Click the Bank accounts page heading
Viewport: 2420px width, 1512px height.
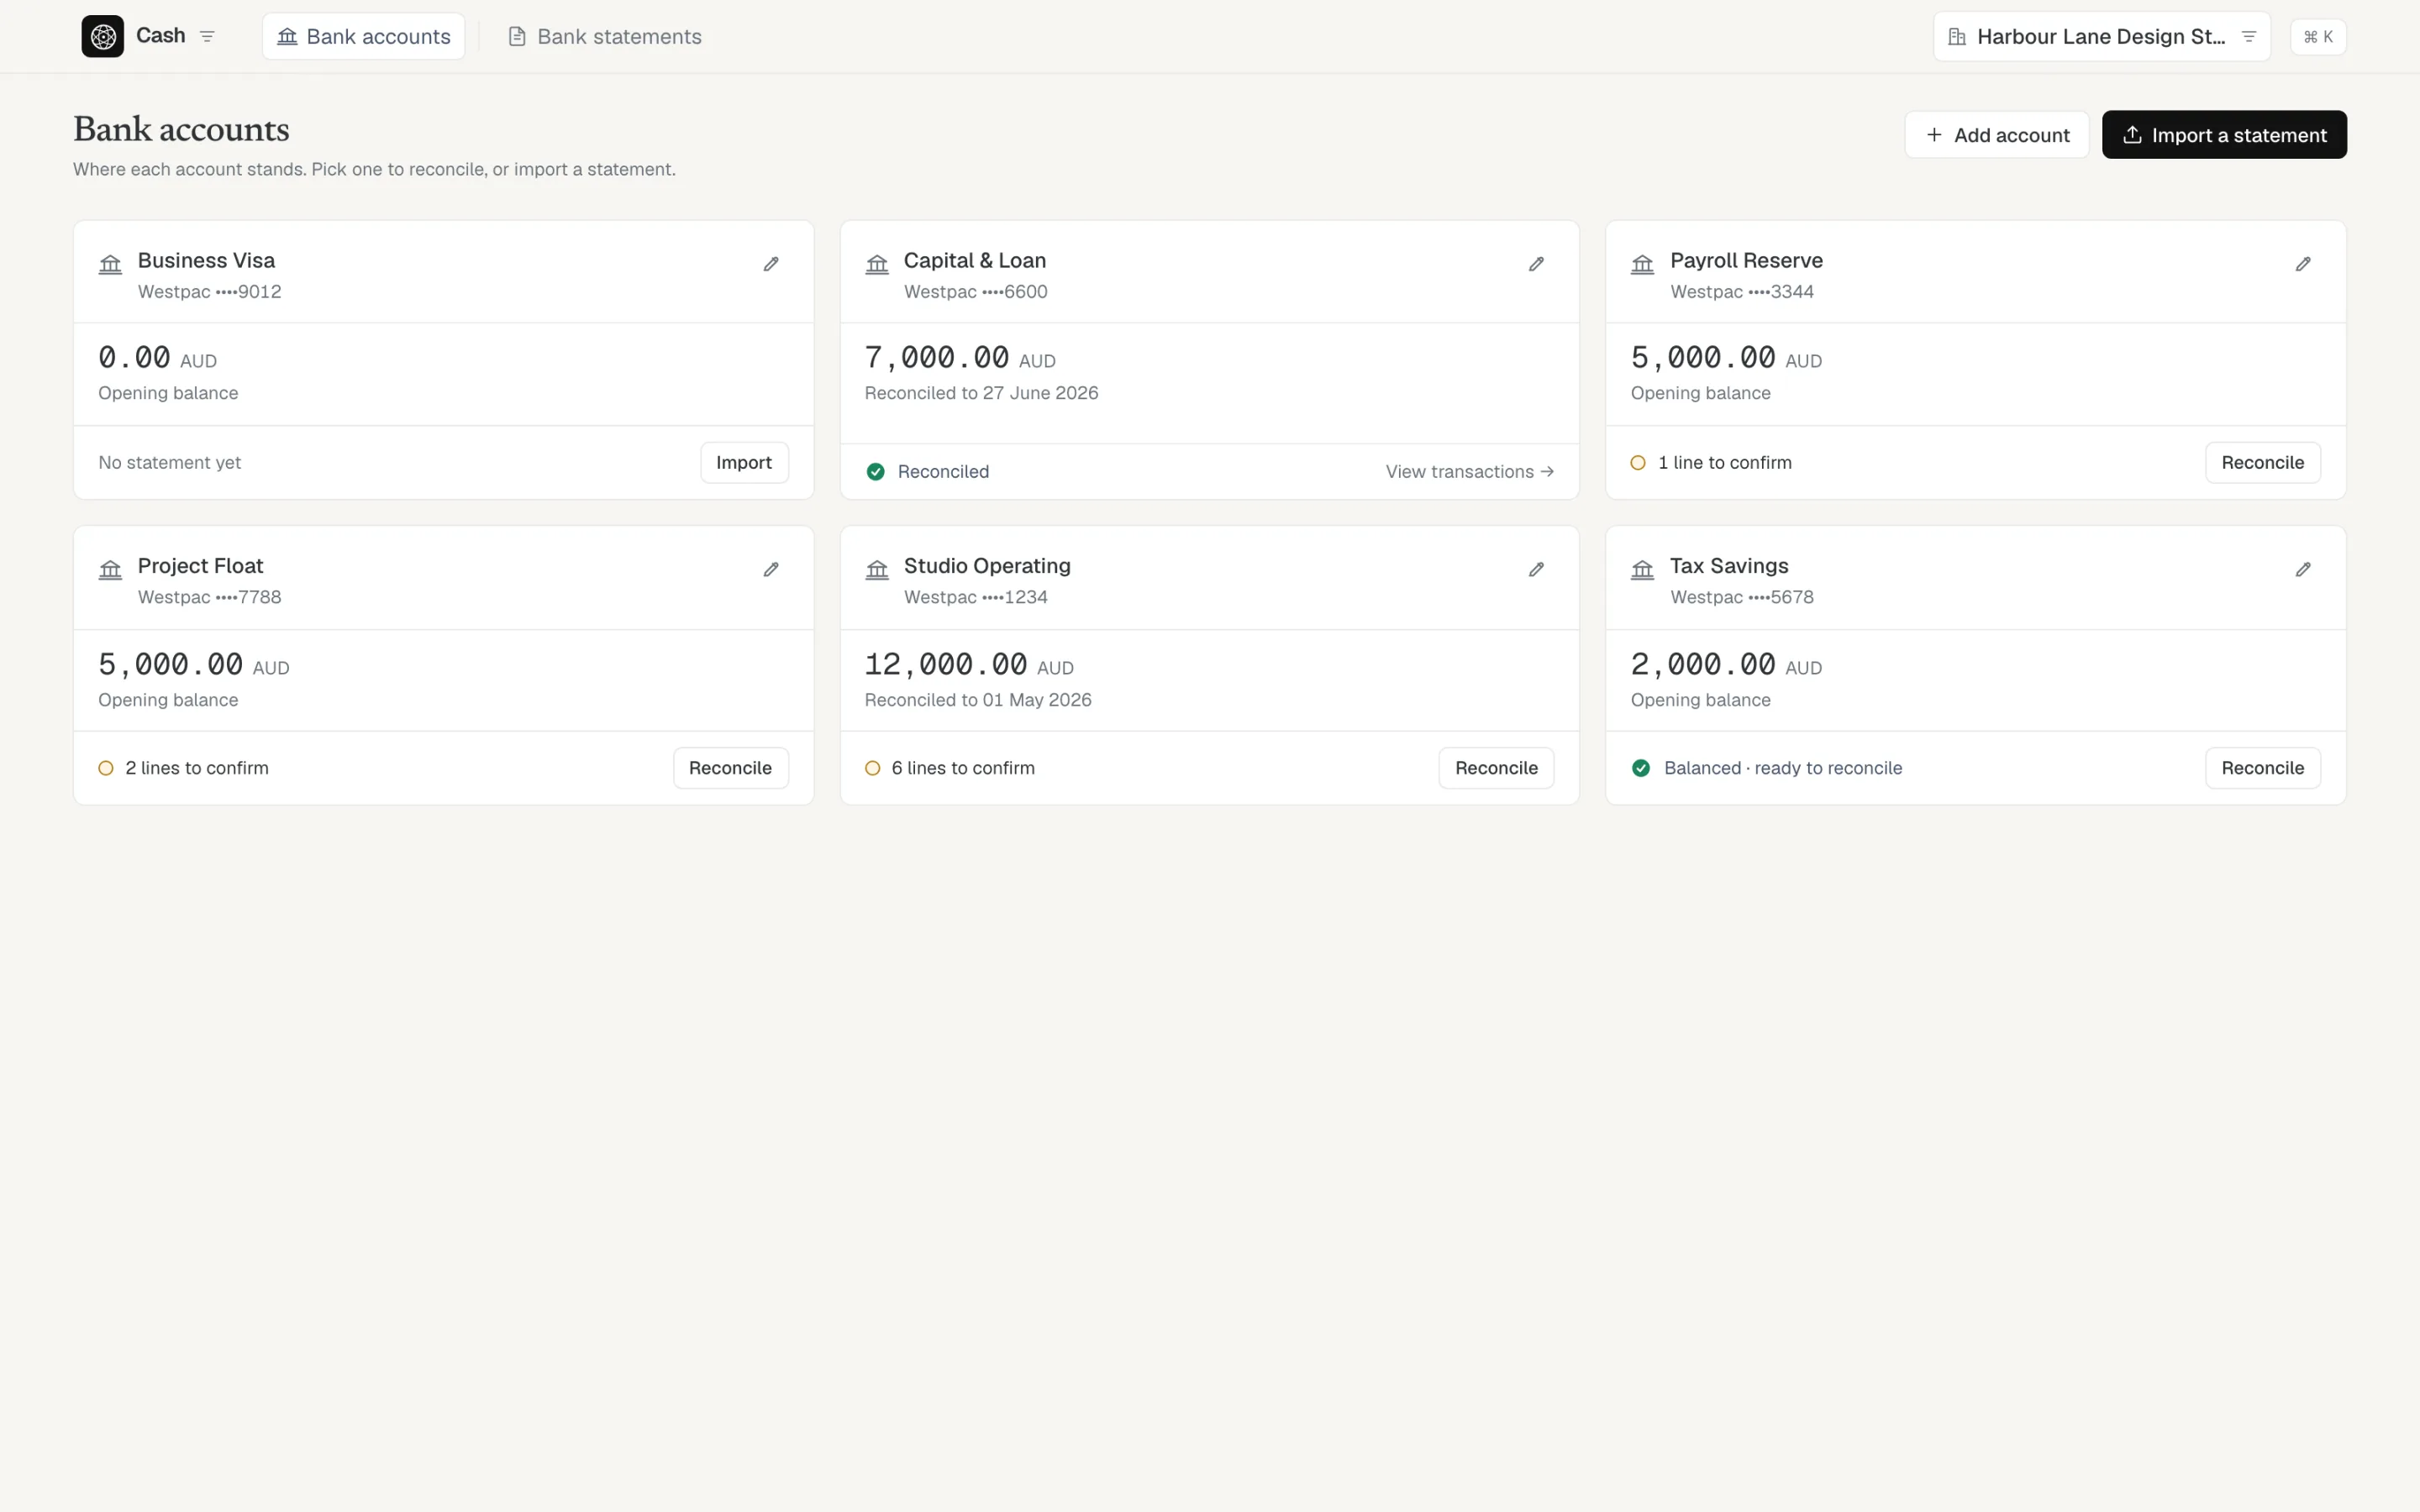tap(181, 129)
